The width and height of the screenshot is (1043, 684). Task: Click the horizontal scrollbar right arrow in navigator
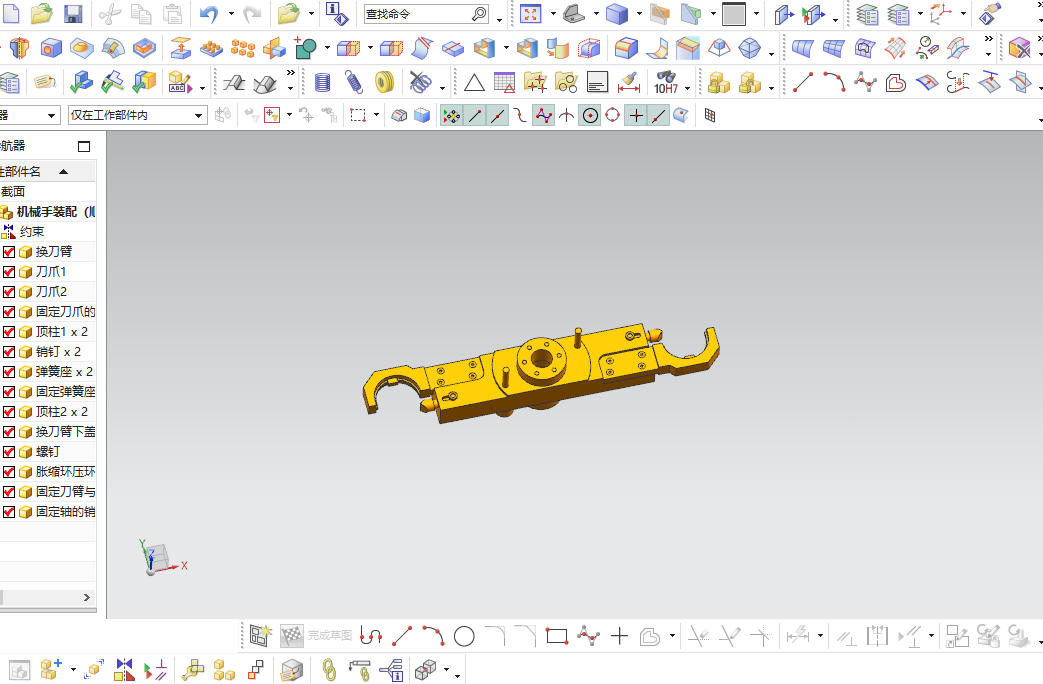click(x=86, y=598)
